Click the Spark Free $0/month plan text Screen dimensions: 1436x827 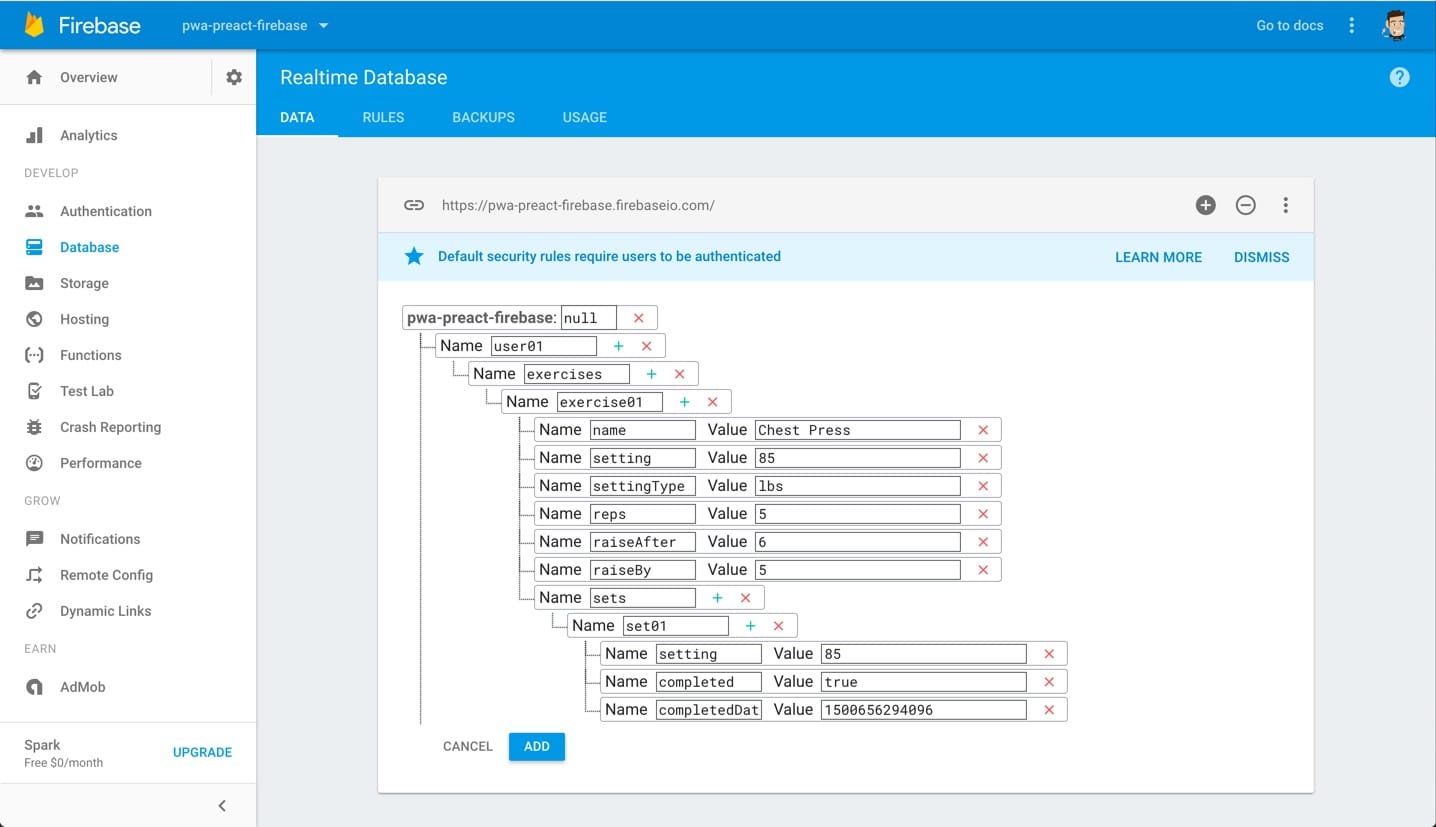tap(64, 753)
